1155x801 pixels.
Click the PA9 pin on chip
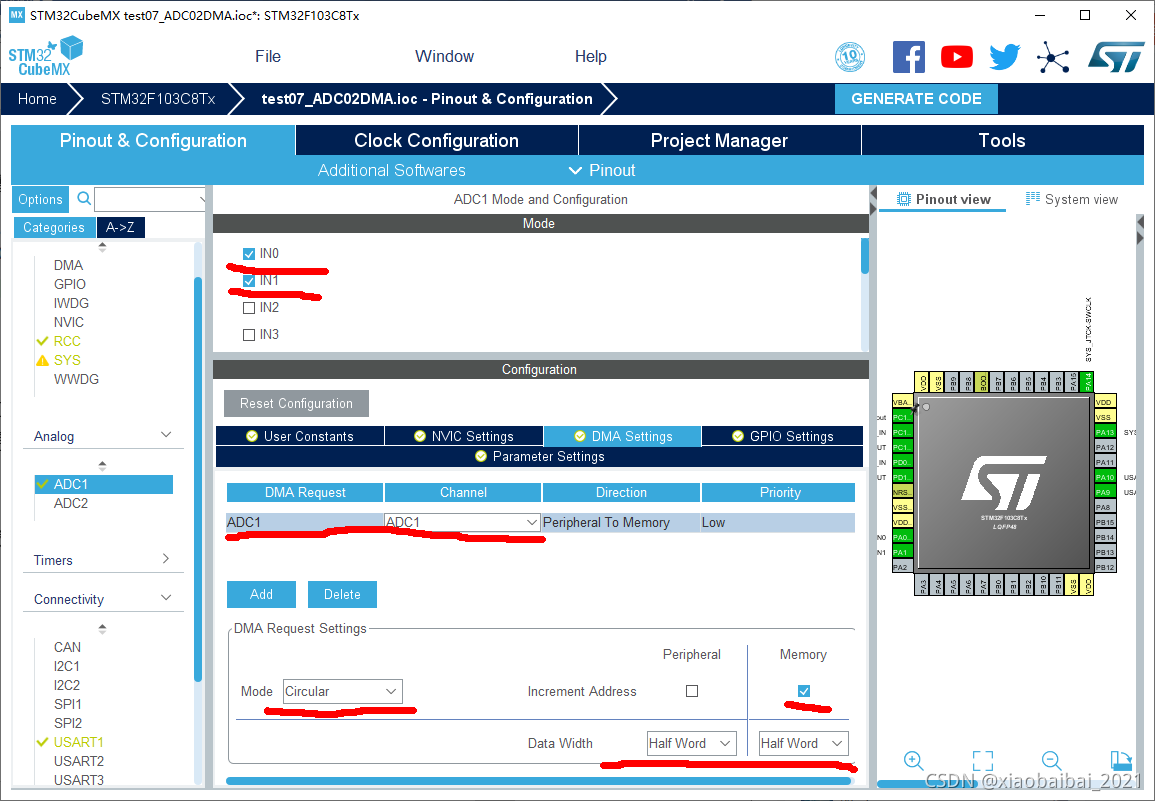1105,492
